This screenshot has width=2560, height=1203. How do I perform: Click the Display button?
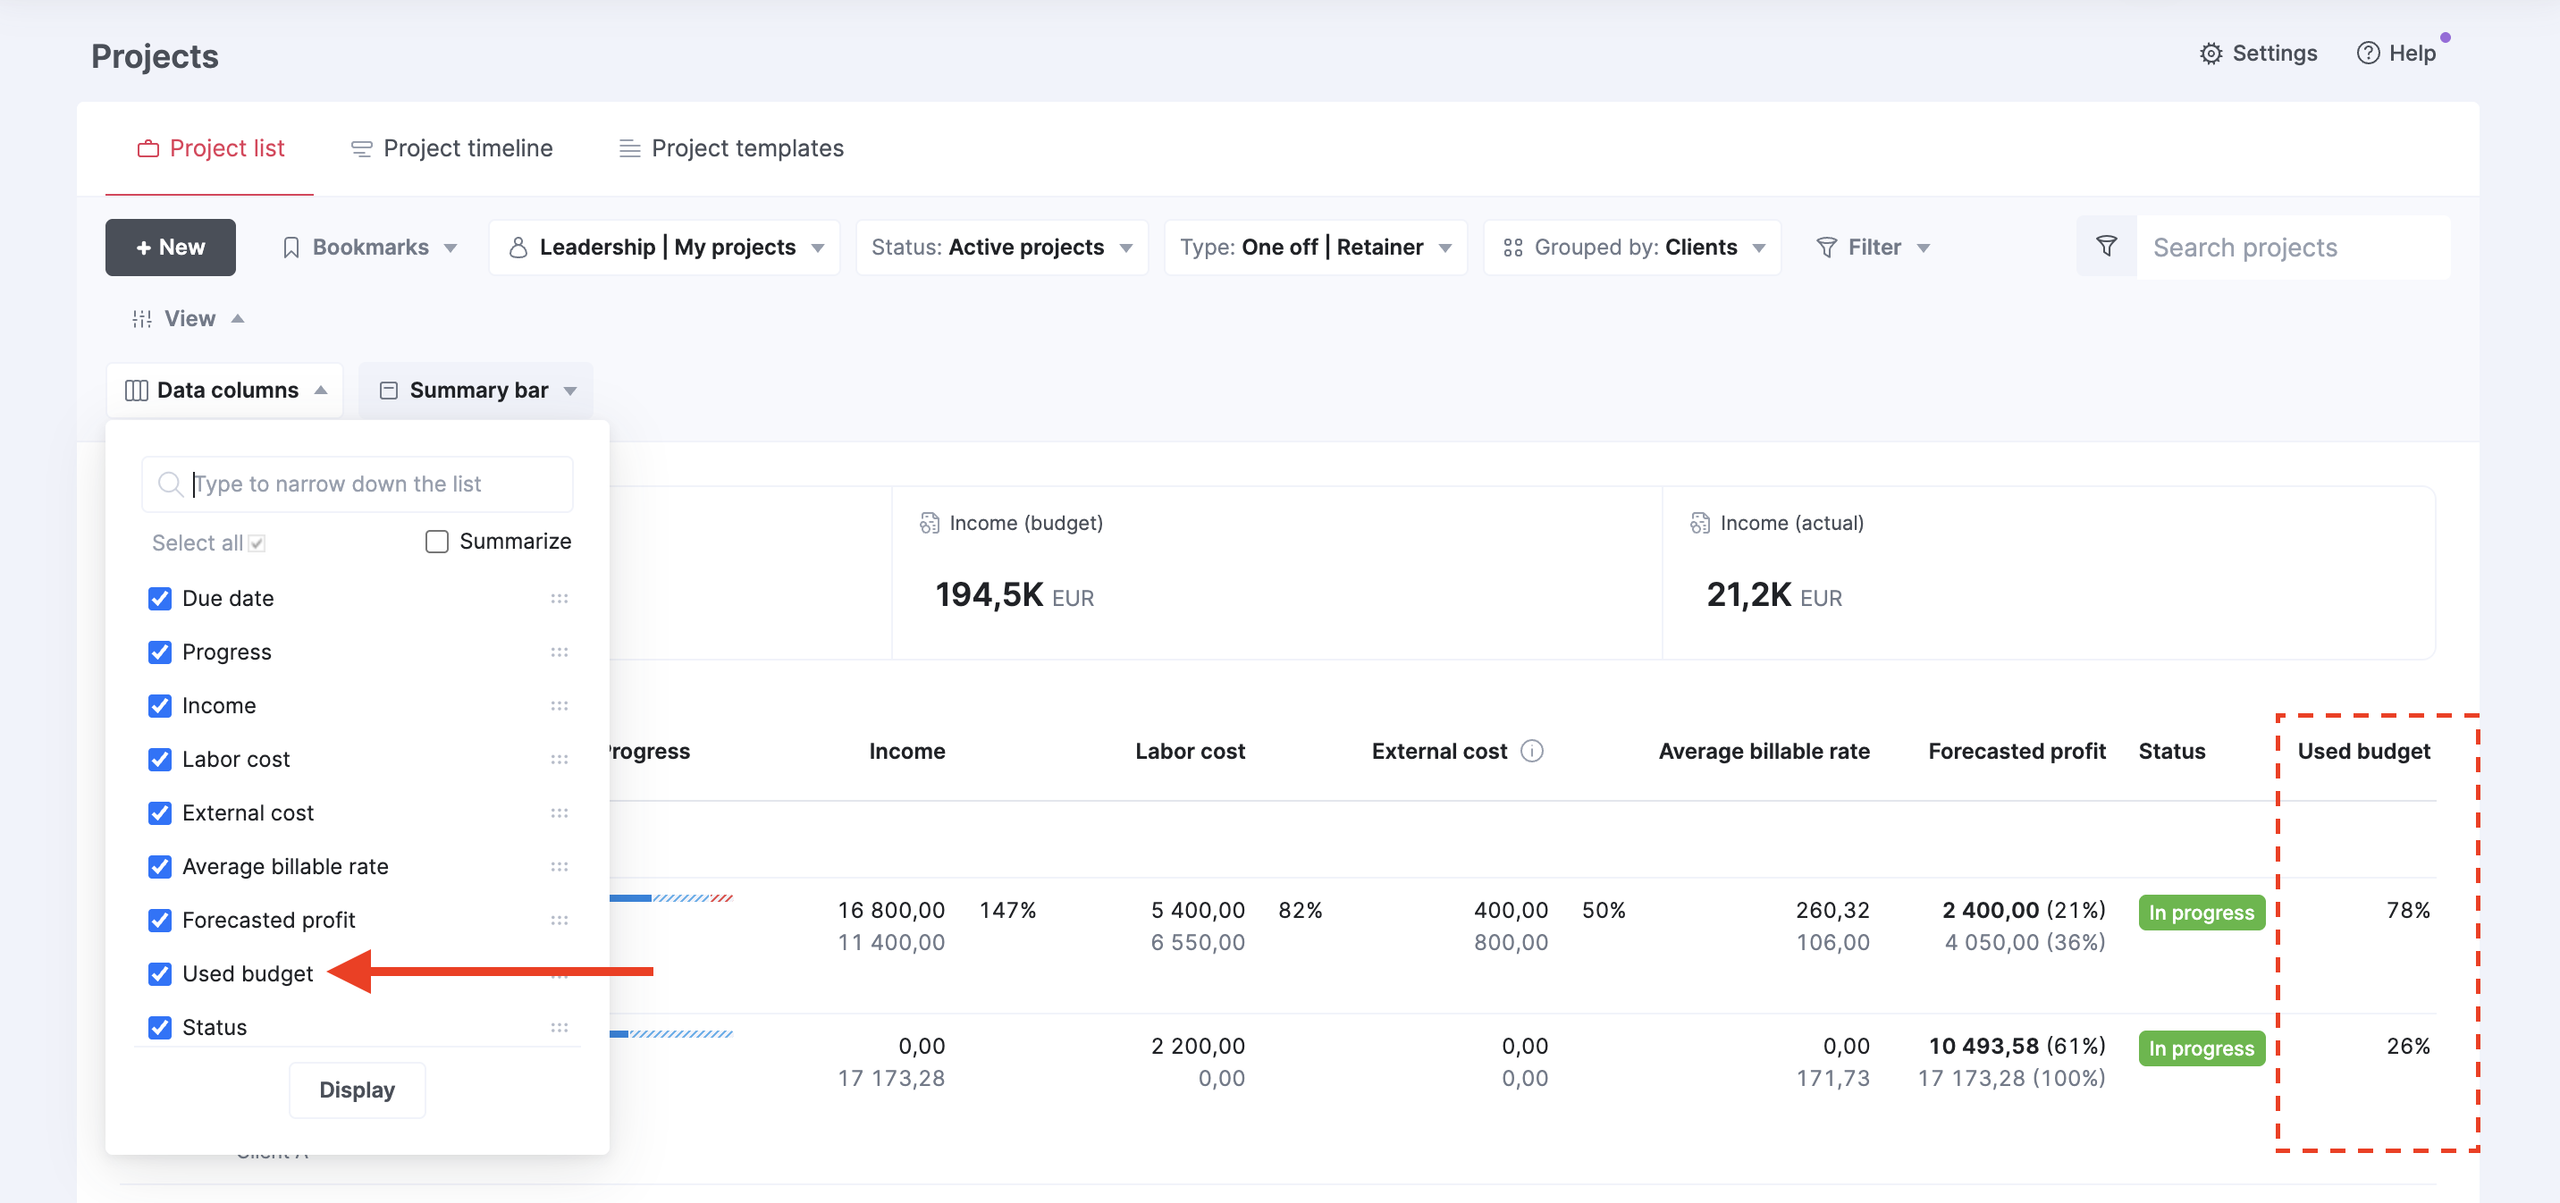pos(357,1091)
